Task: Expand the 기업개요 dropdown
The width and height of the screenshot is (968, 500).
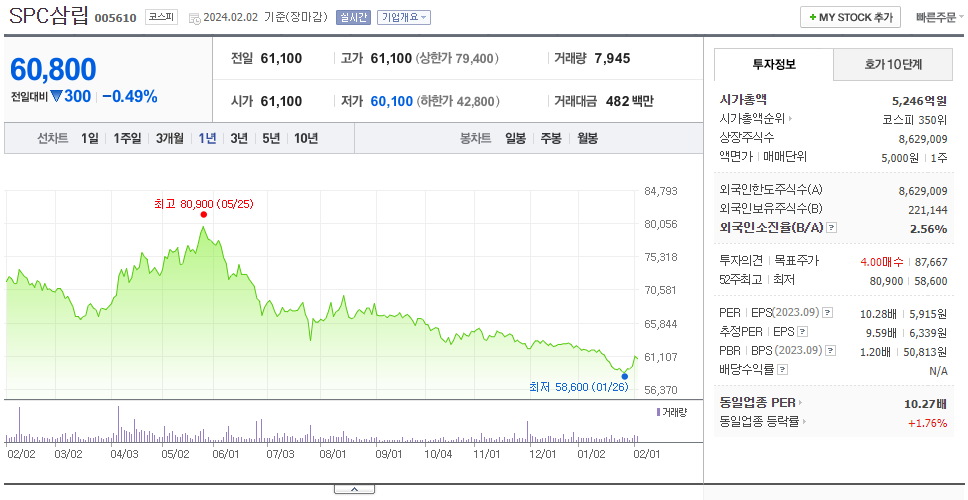Action: coord(404,17)
